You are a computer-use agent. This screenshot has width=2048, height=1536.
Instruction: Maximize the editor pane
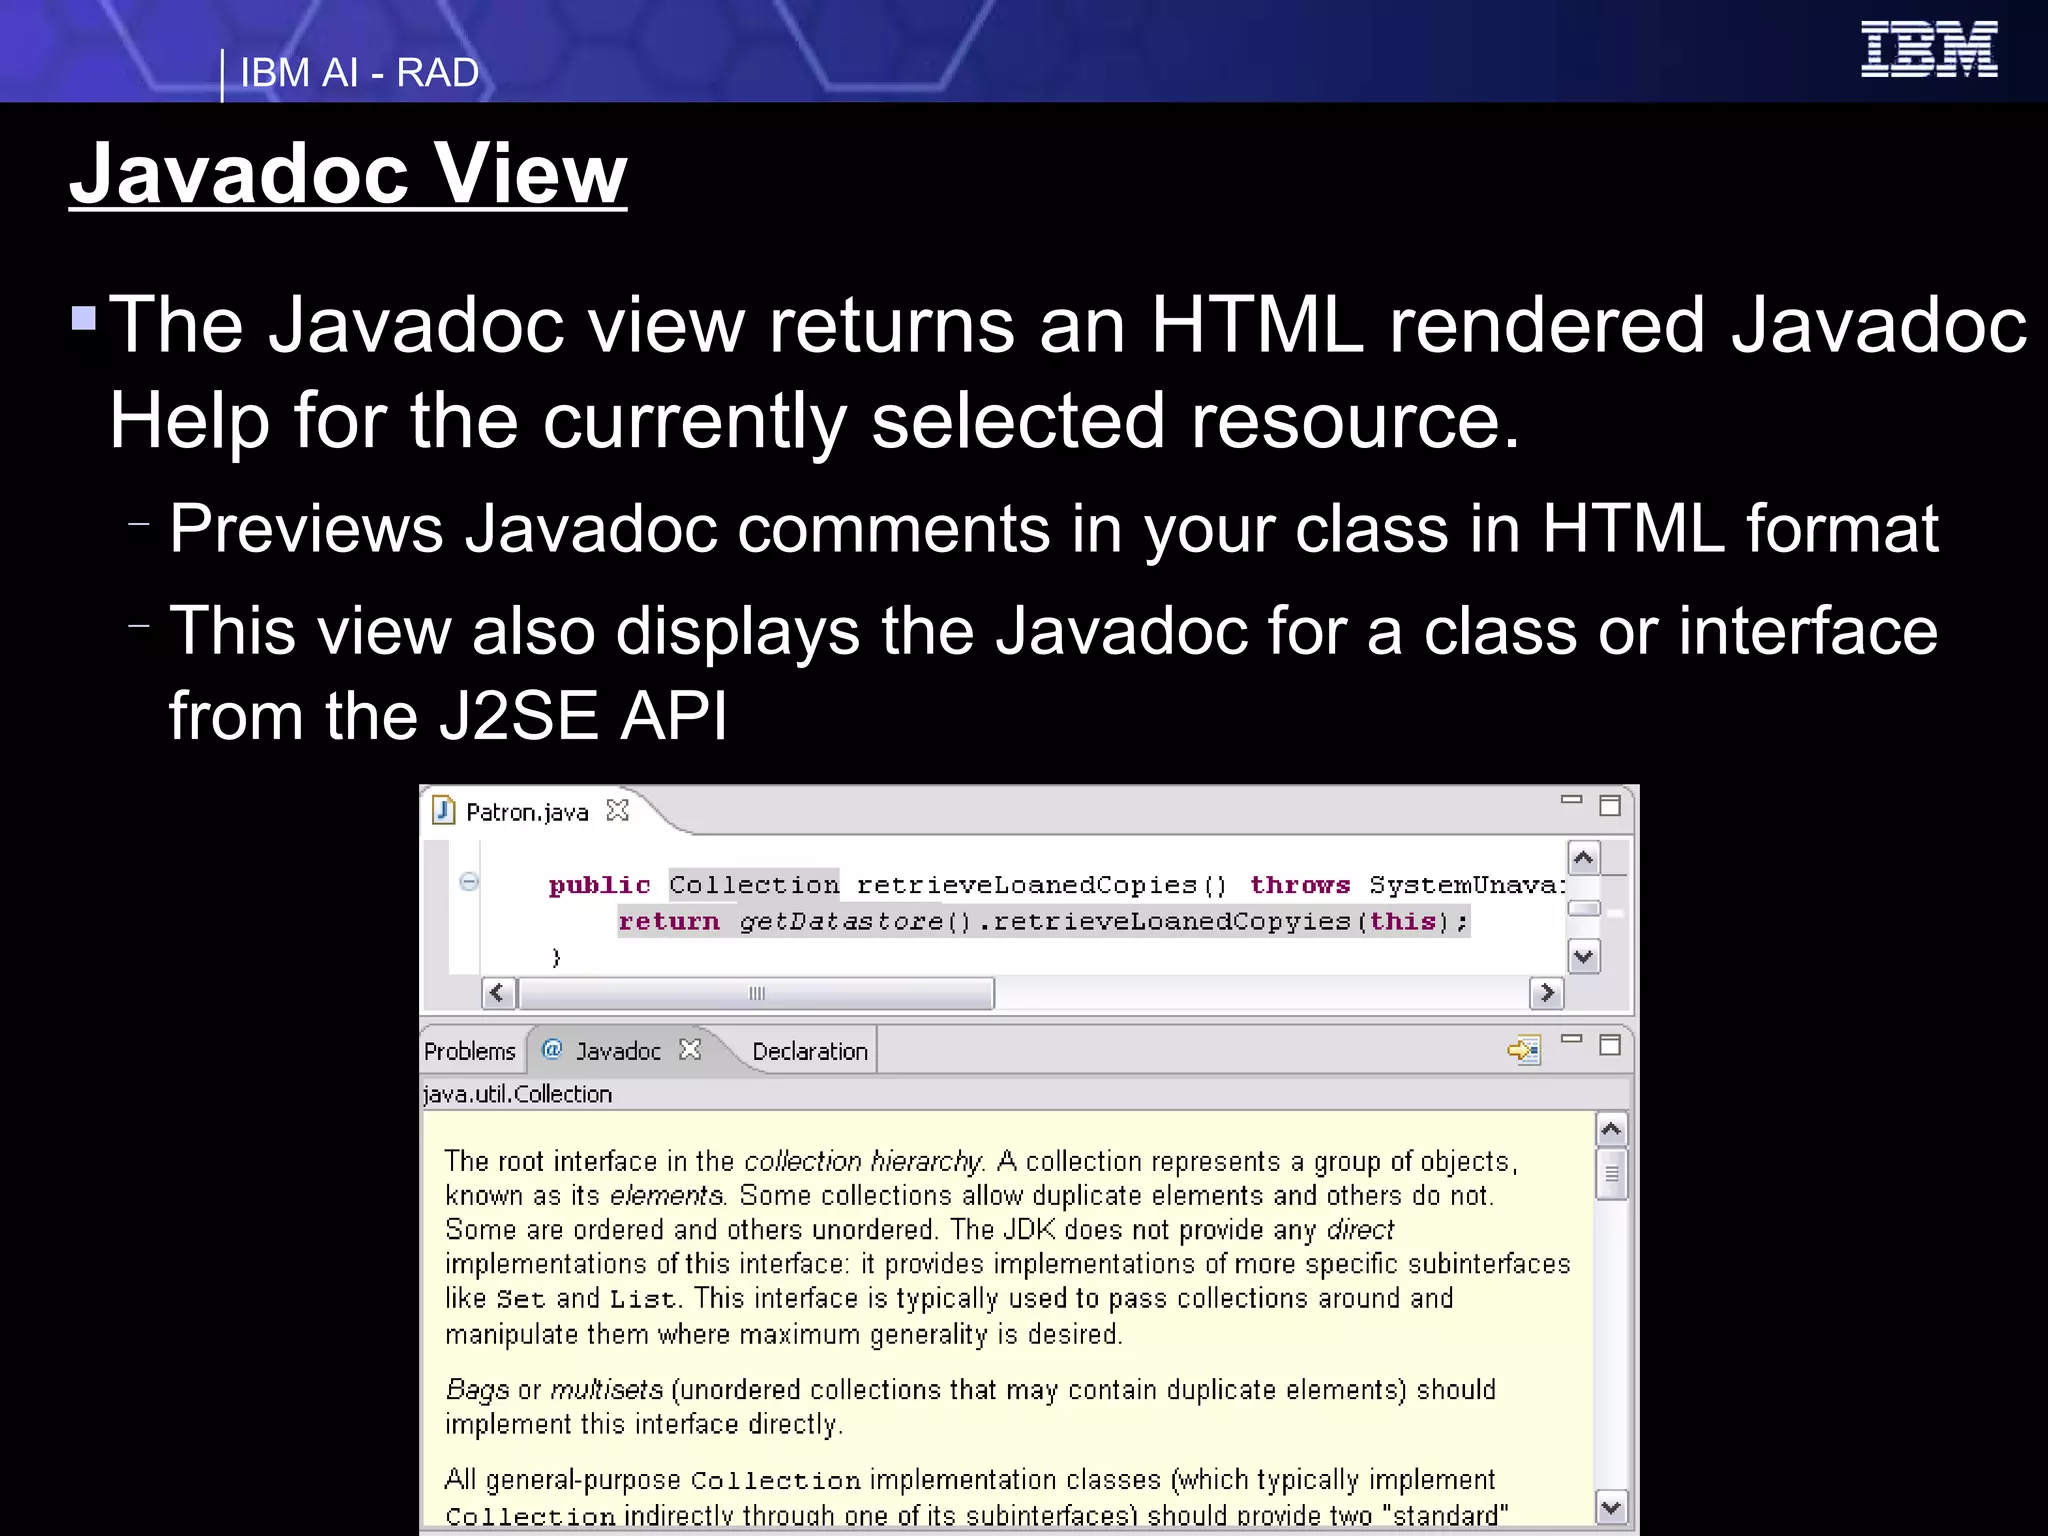tap(1610, 806)
